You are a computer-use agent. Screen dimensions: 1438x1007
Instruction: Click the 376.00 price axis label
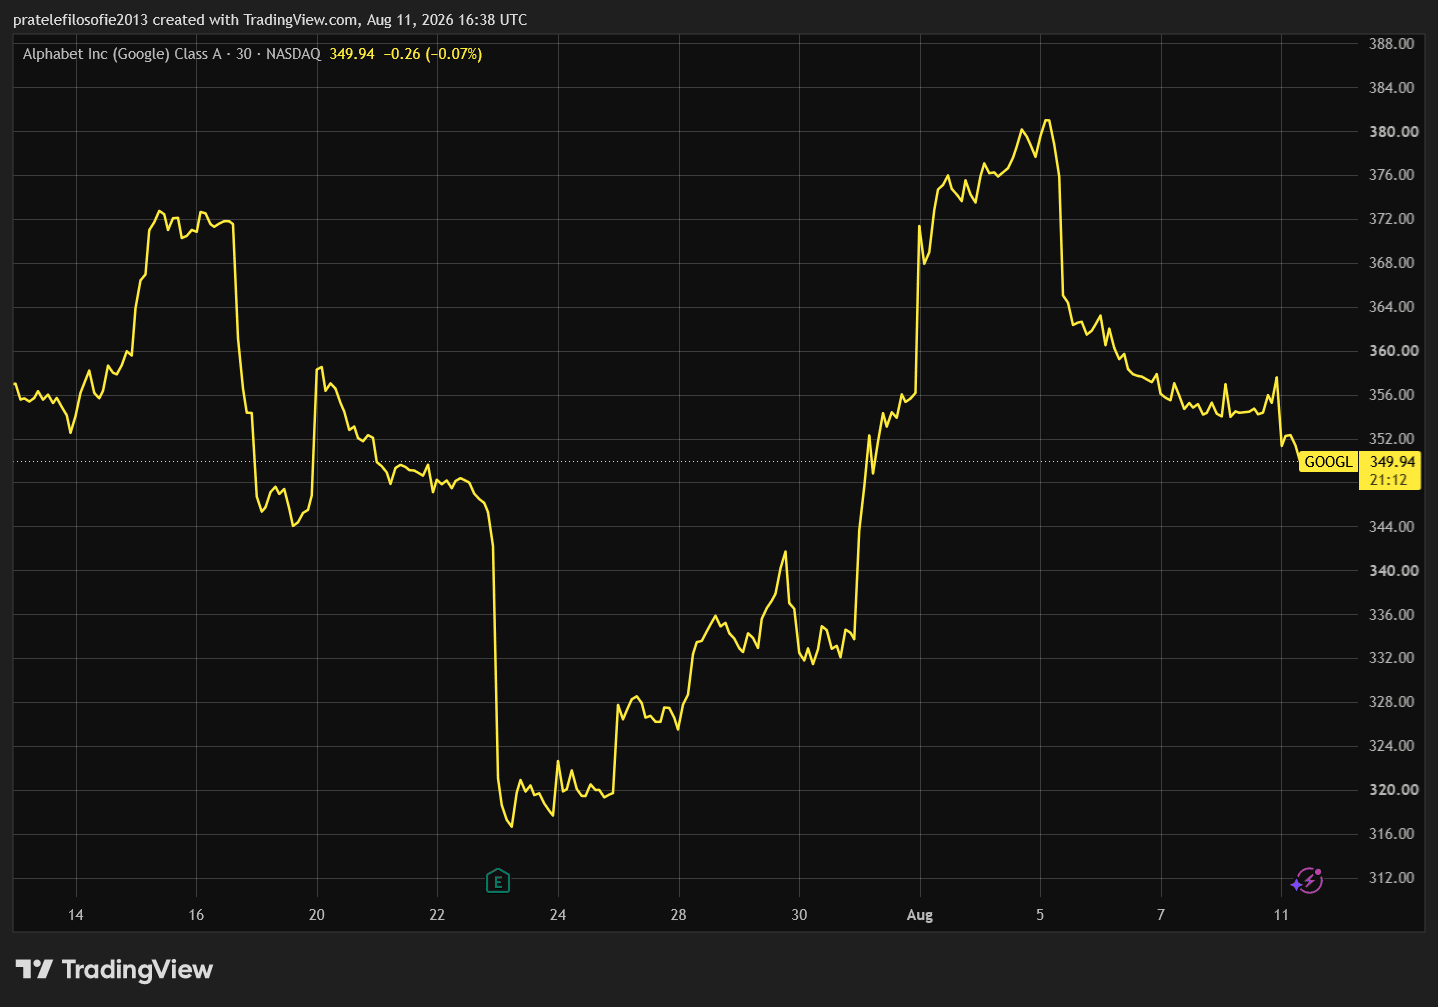point(1392,175)
